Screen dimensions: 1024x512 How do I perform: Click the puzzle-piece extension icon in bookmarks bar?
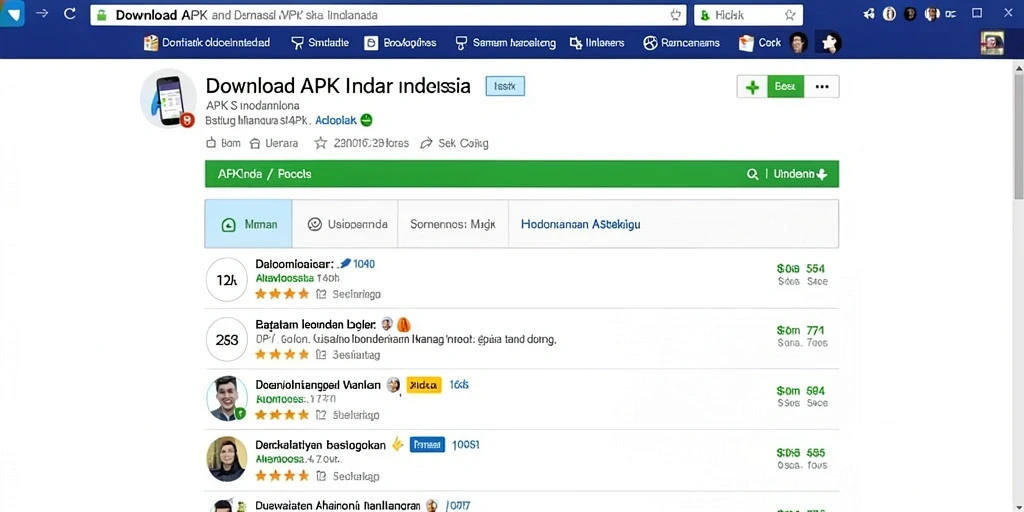pyautogui.click(x=830, y=43)
